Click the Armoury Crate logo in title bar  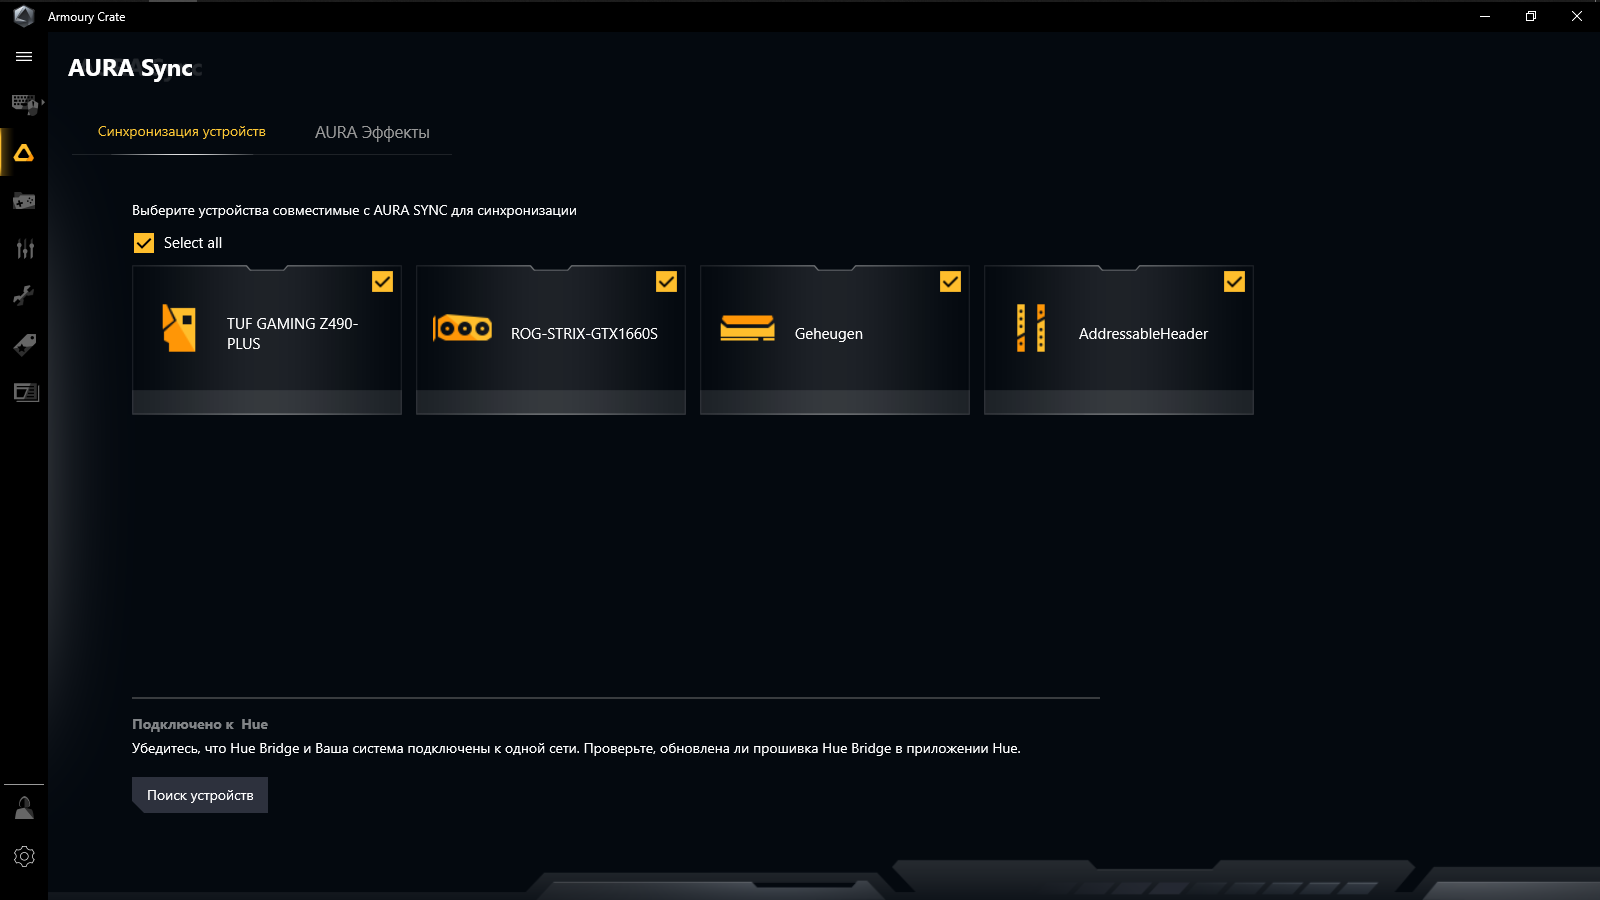[x=24, y=16]
